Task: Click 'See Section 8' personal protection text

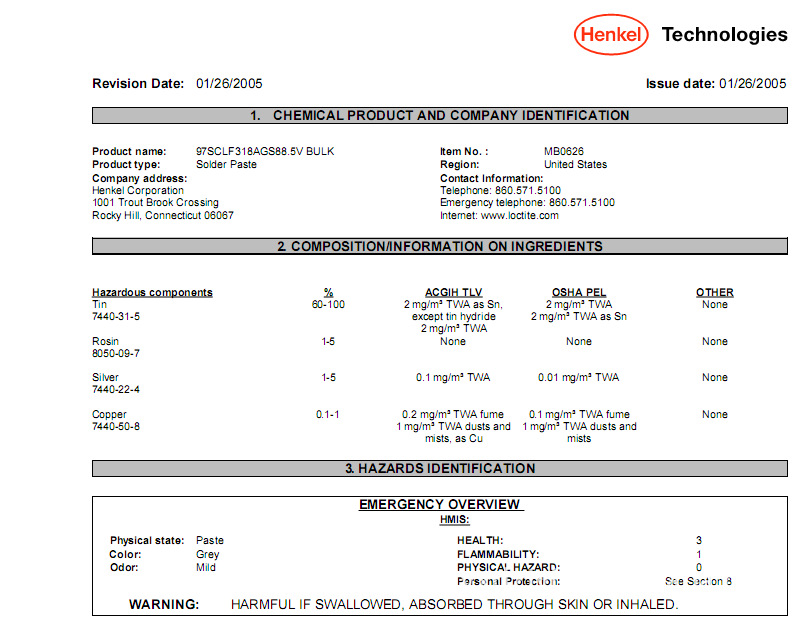Action: tap(698, 581)
